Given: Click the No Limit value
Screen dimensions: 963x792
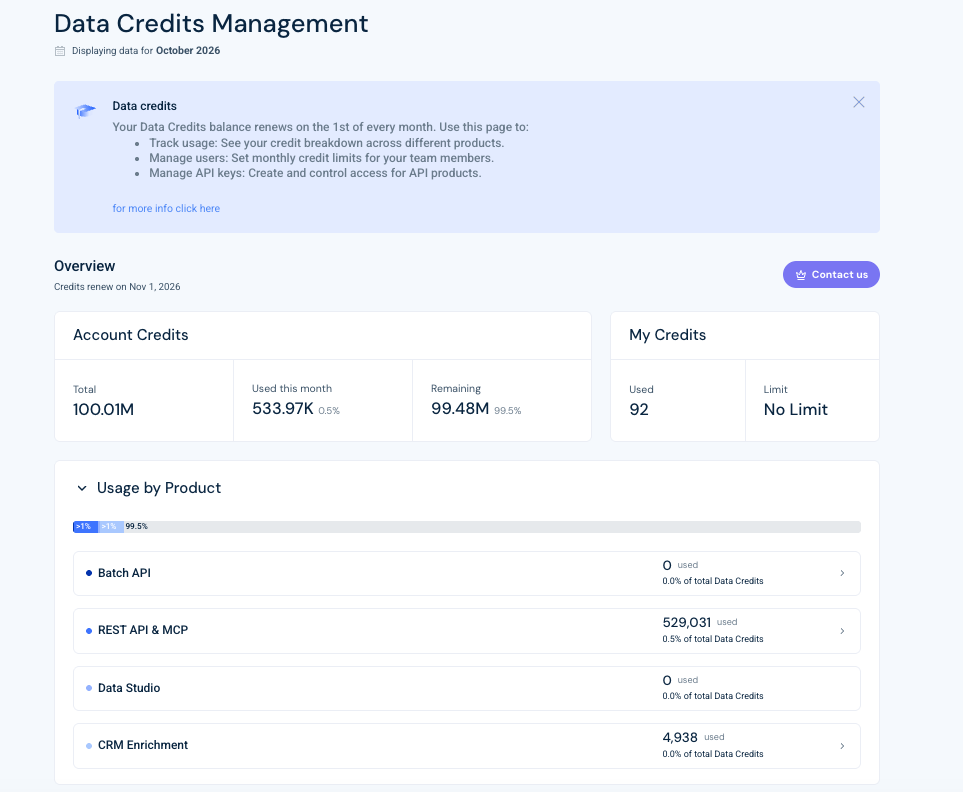Looking at the screenshot, I should pyautogui.click(x=795, y=410).
